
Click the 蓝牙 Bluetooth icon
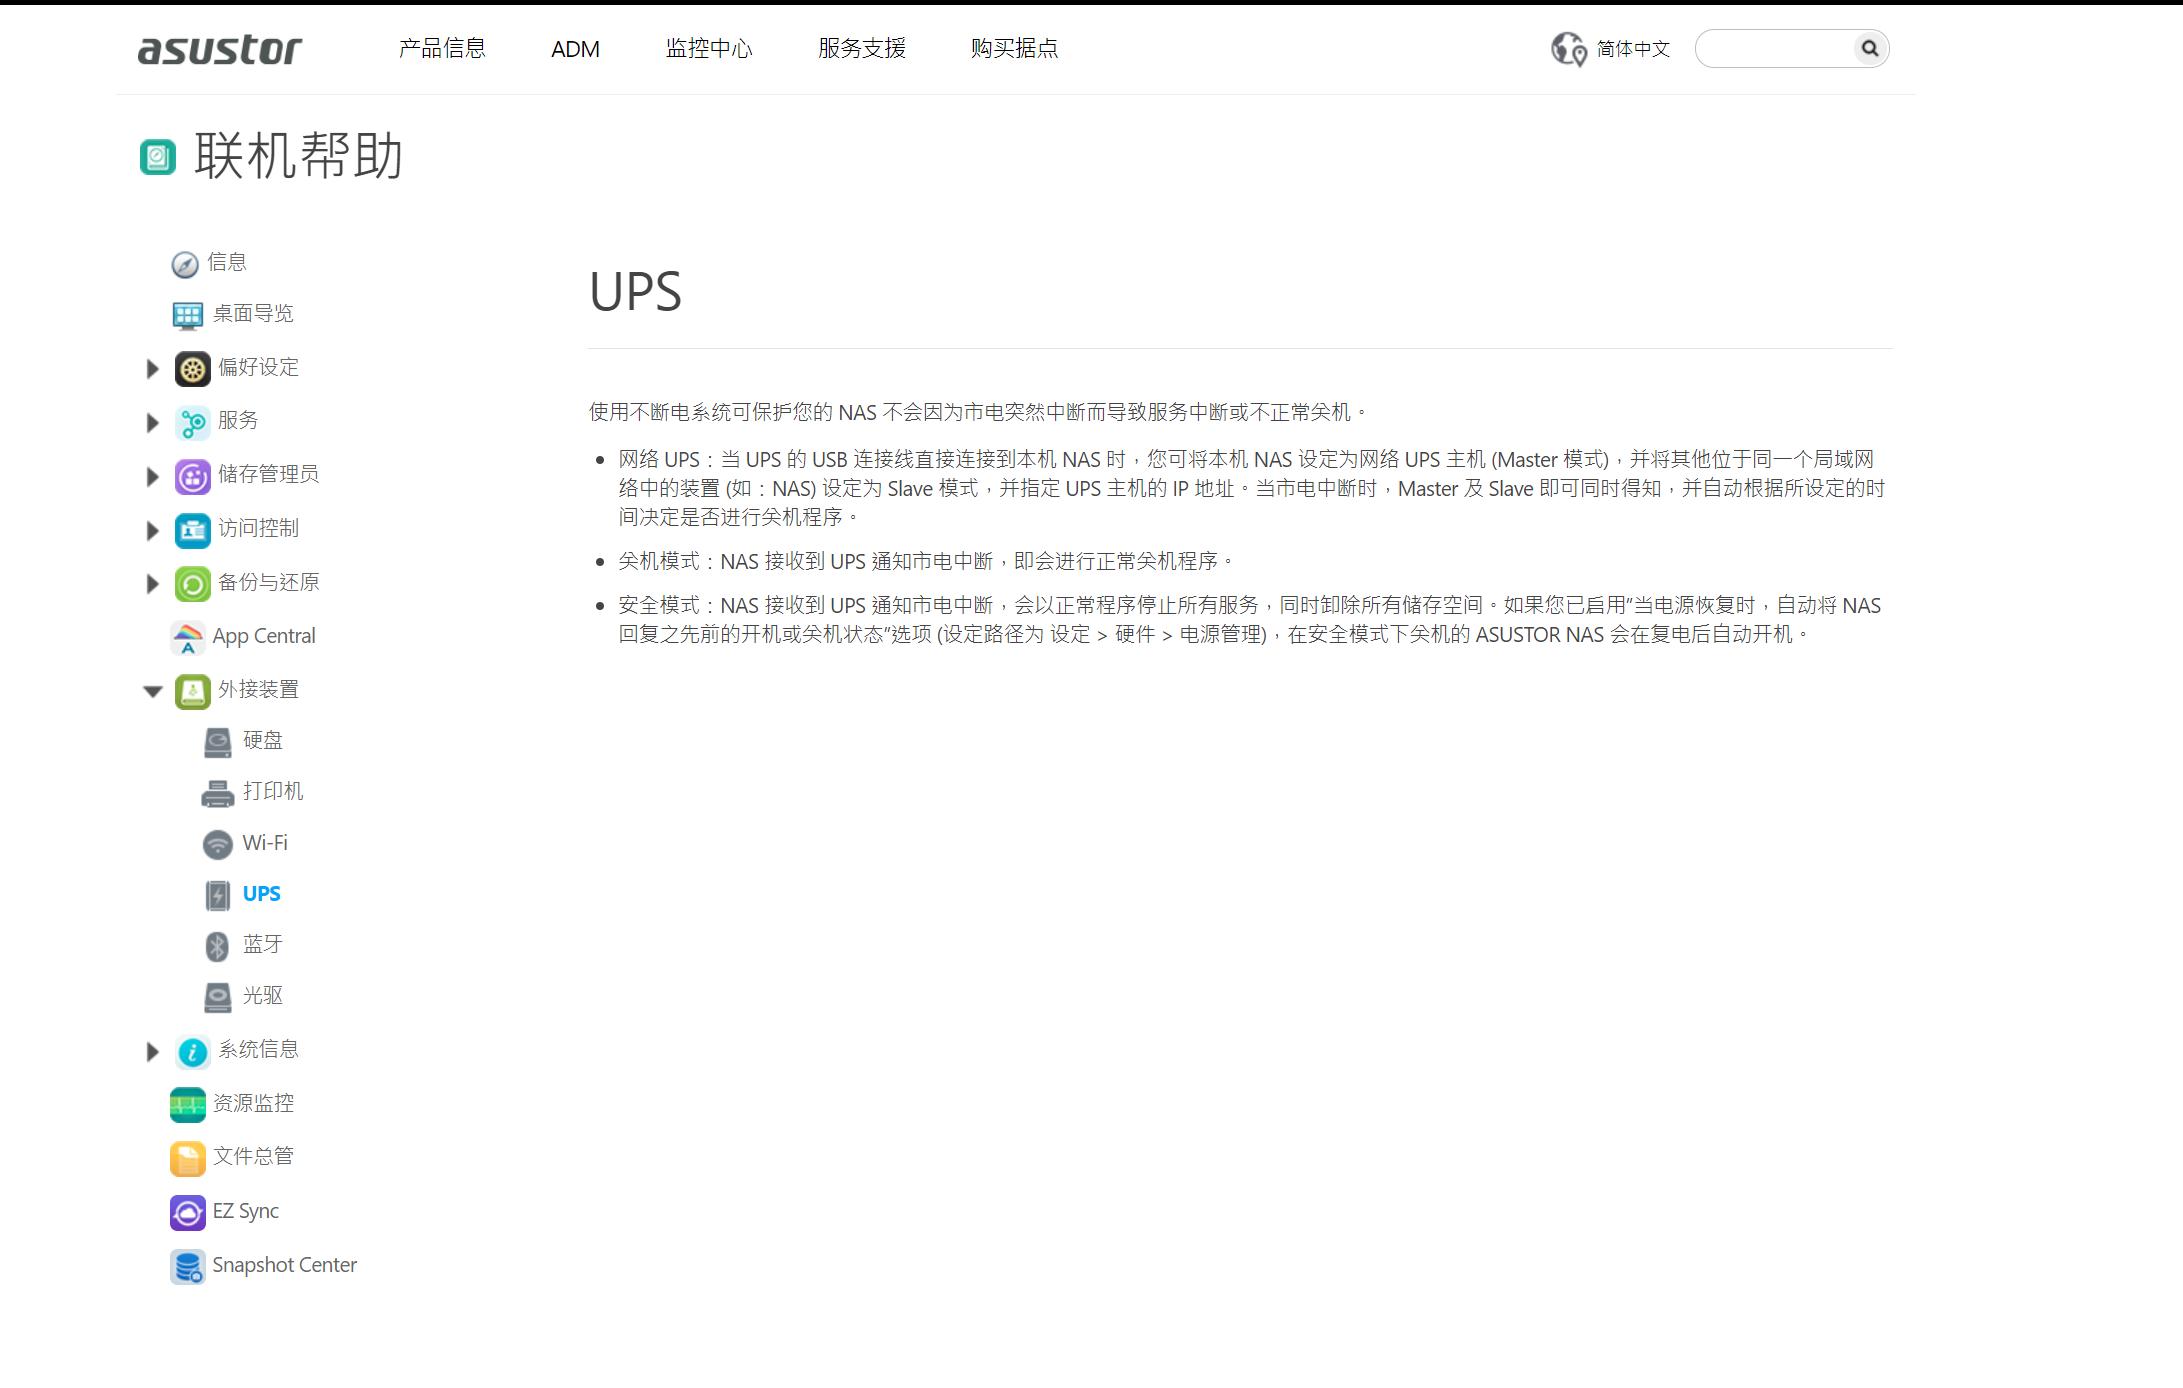pyautogui.click(x=217, y=946)
